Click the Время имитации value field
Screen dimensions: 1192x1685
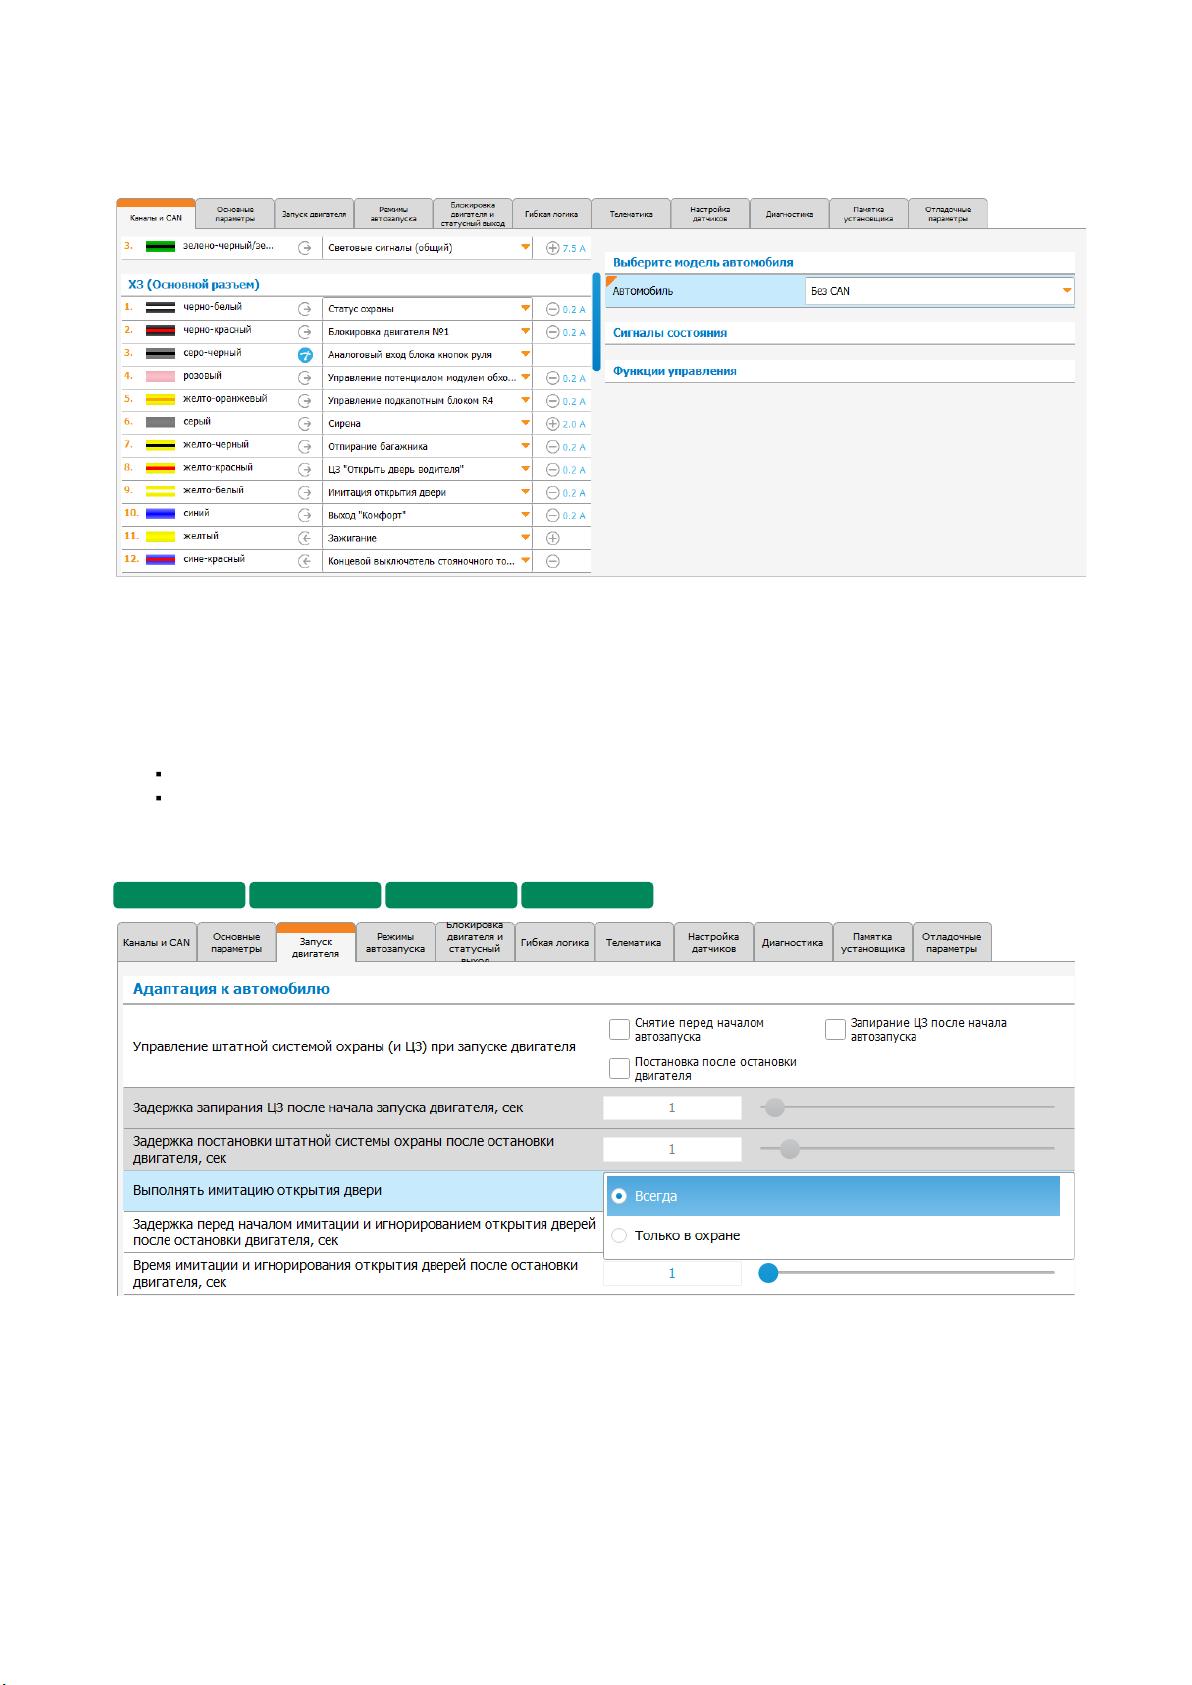[x=672, y=1273]
